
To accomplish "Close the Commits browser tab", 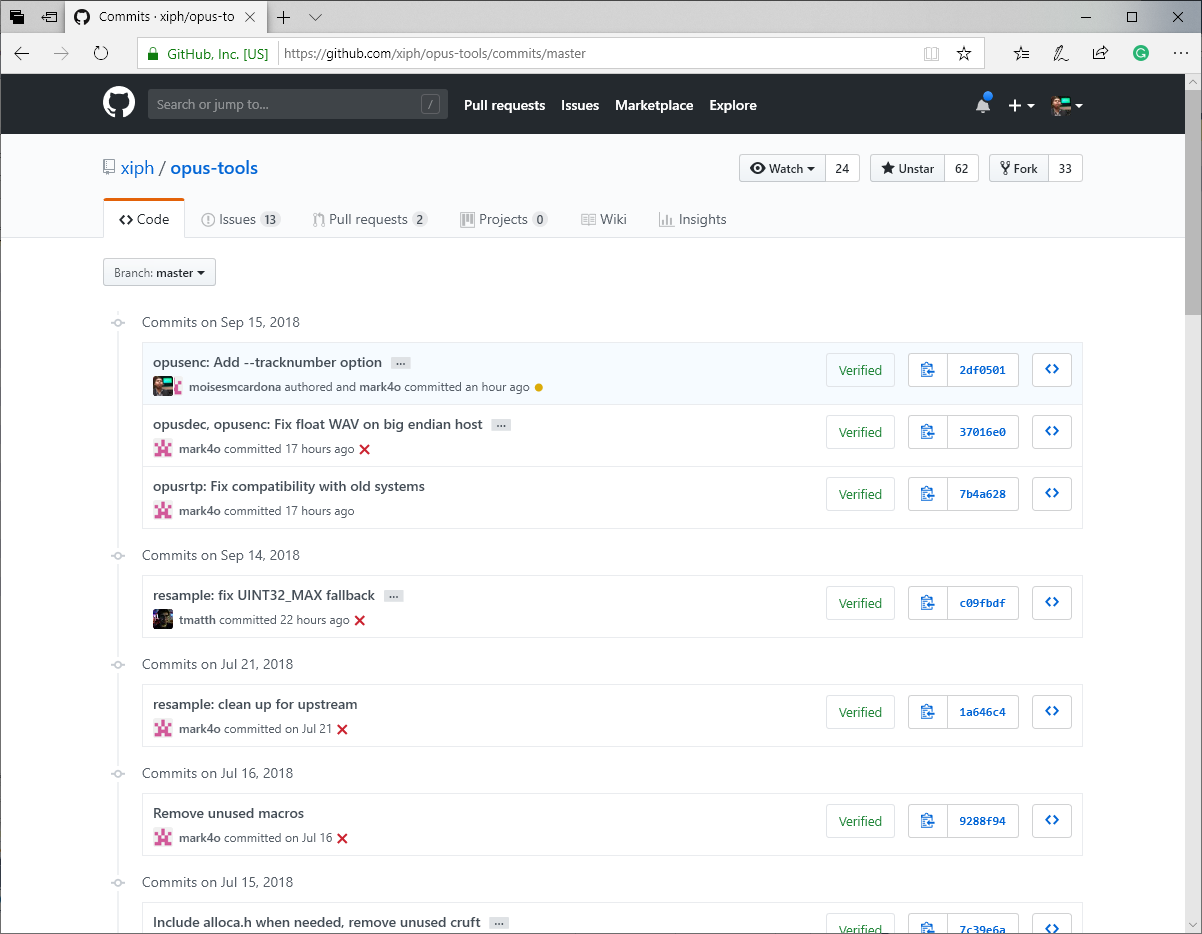I will pyautogui.click(x=250, y=17).
